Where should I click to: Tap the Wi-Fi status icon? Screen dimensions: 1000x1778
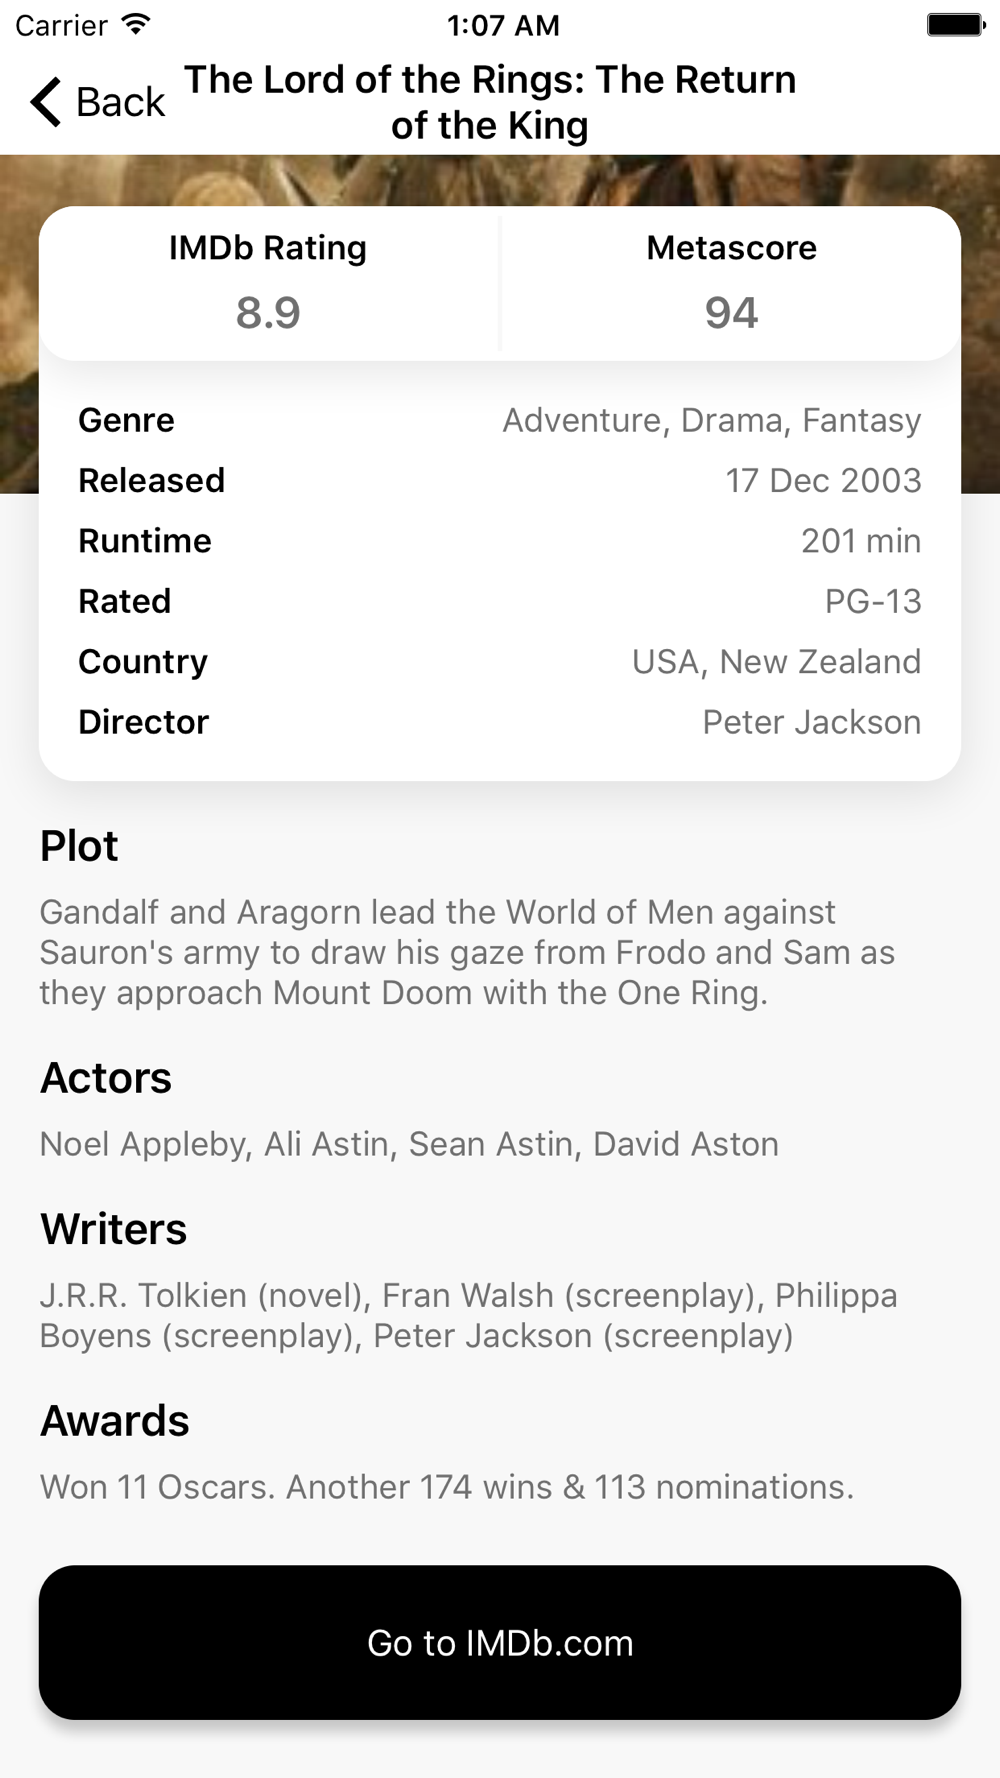coord(135,25)
